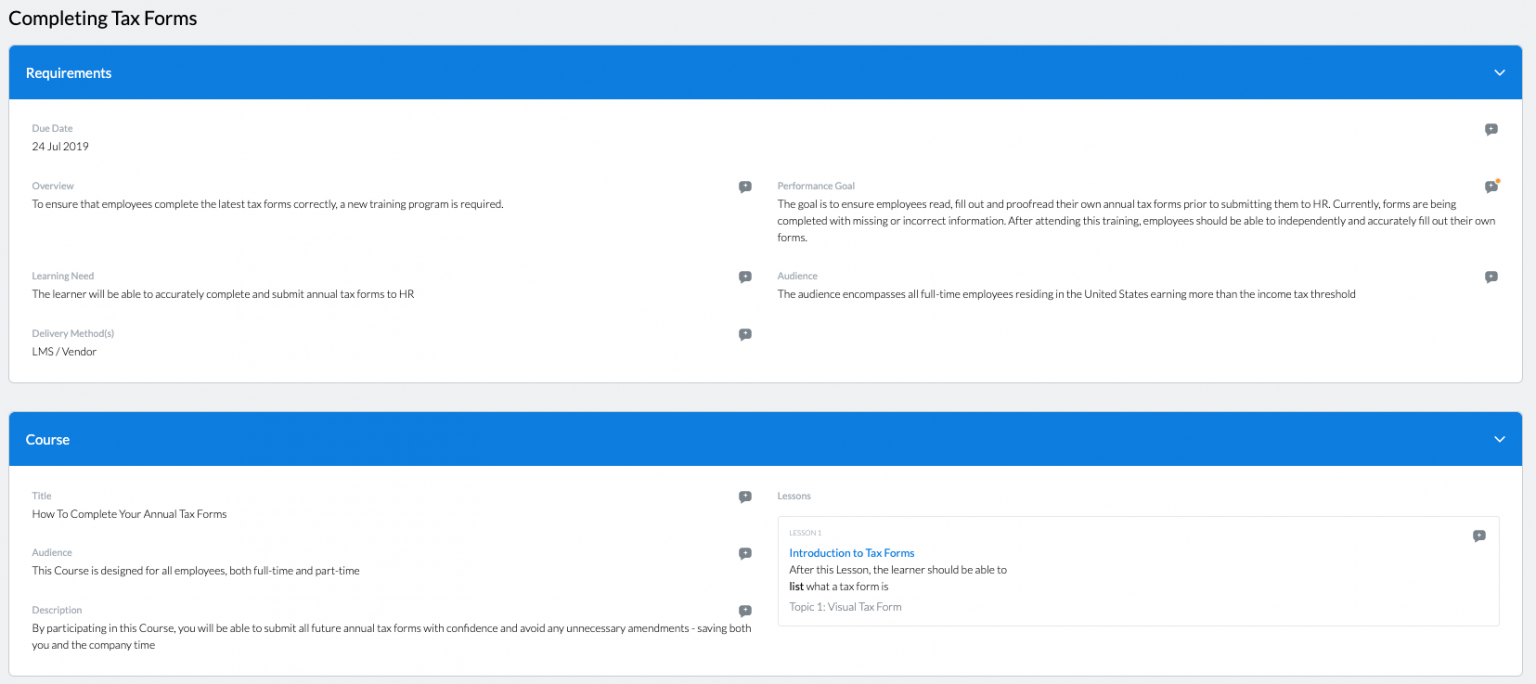Edit the LMS / Vendor delivery method value

coord(64,351)
